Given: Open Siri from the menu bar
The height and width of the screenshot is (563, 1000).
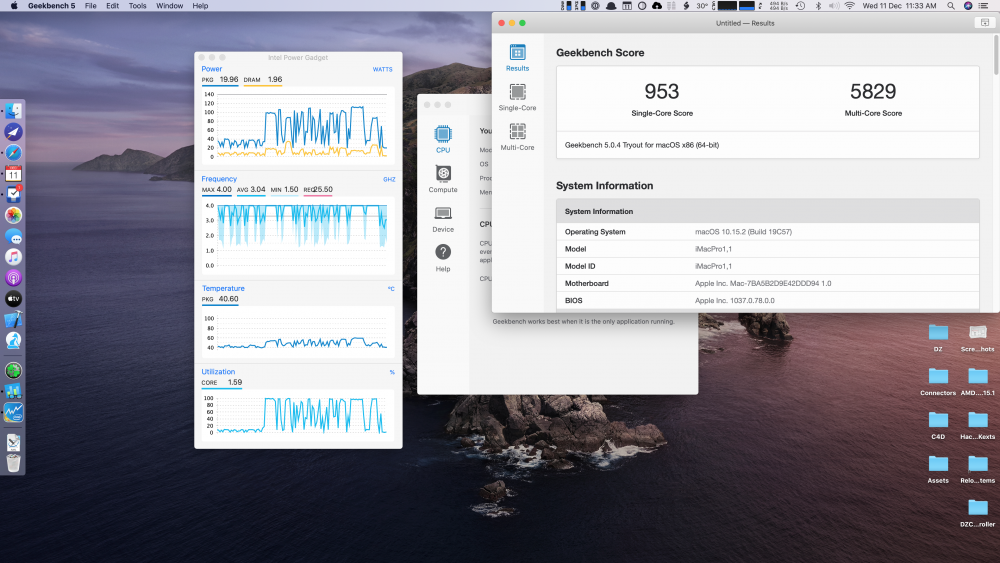Looking at the screenshot, I should 968,6.
